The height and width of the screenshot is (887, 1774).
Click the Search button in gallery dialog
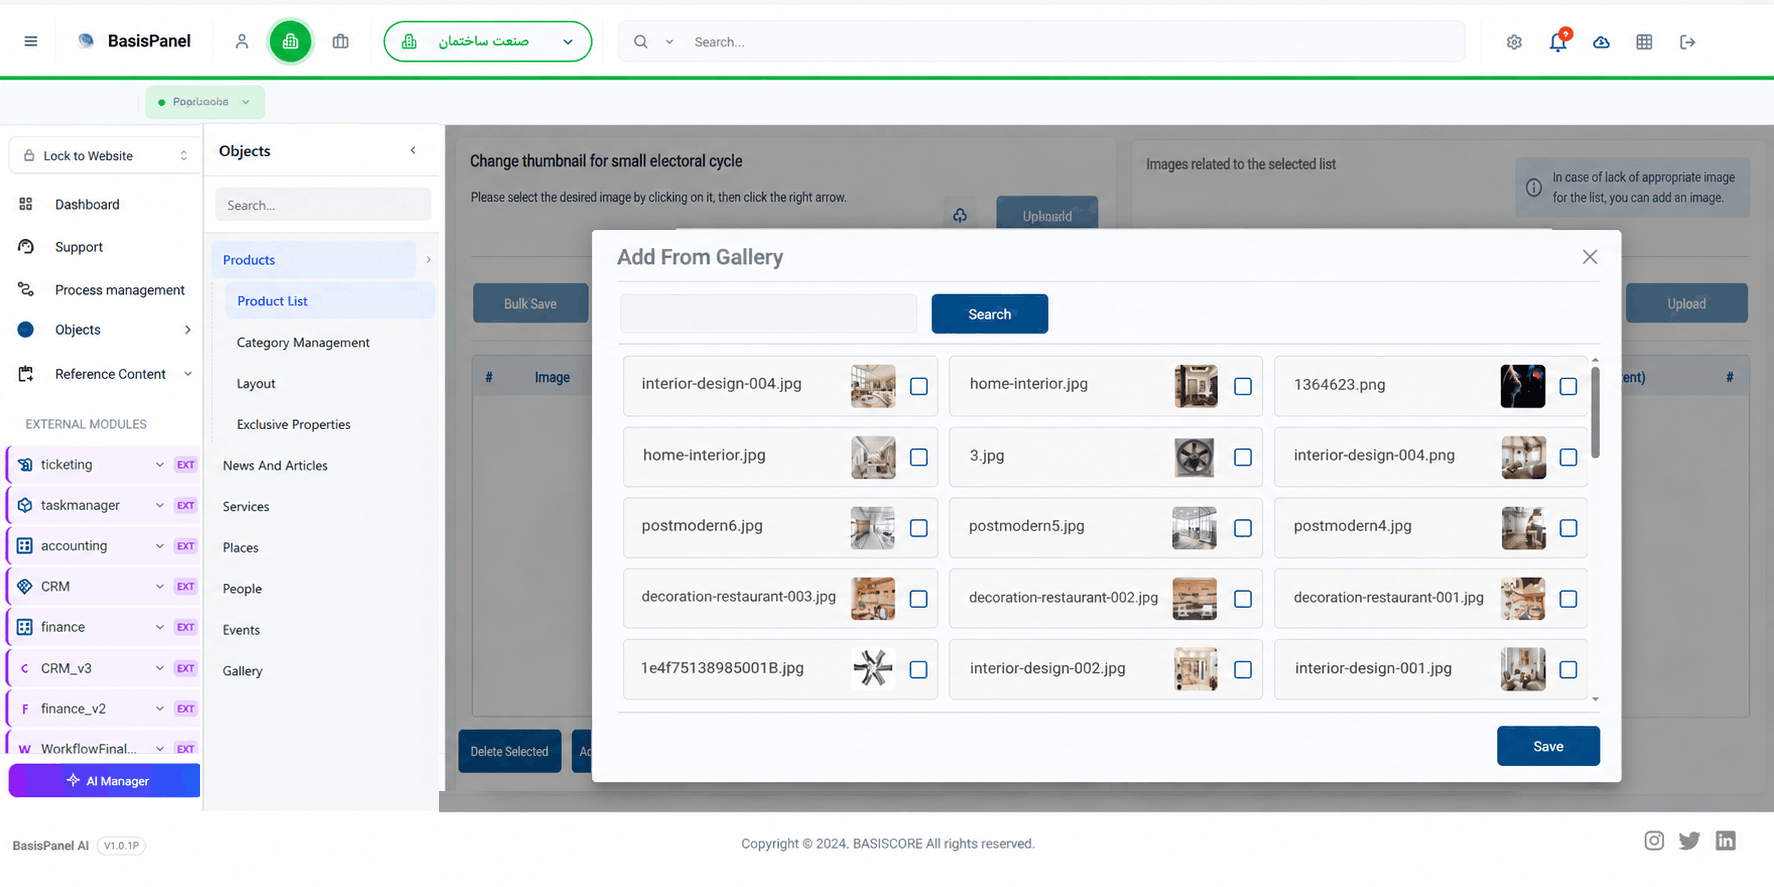click(x=990, y=314)
